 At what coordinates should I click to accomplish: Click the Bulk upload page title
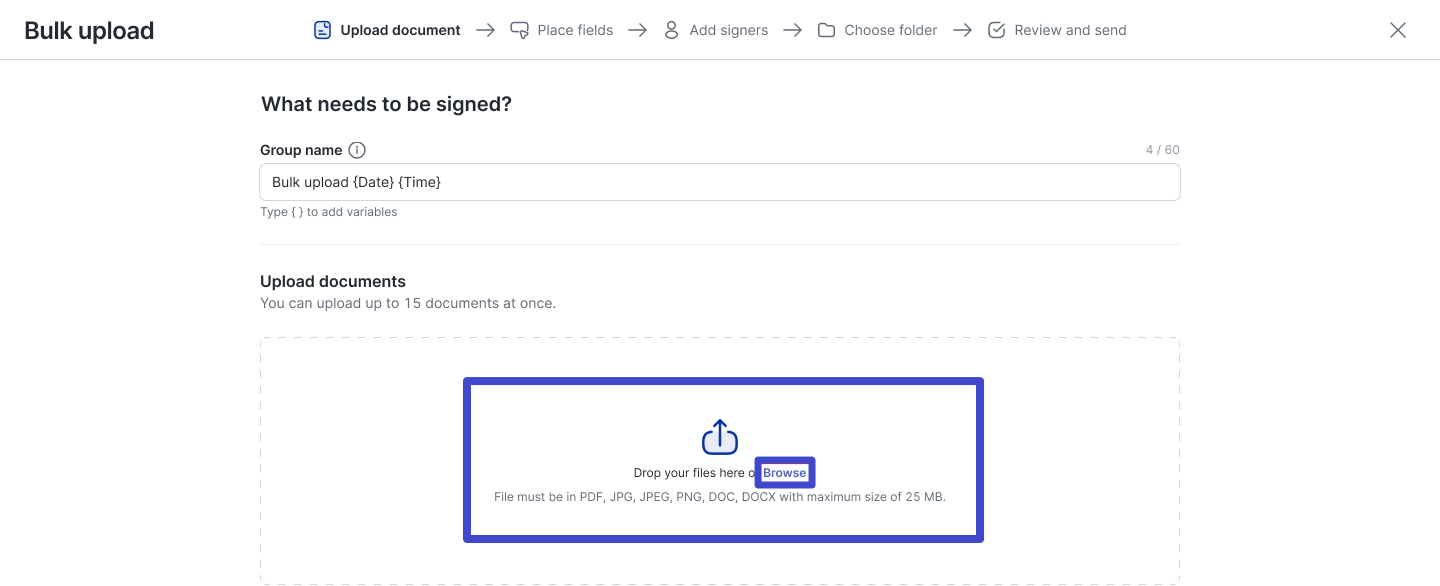(88, 30)
